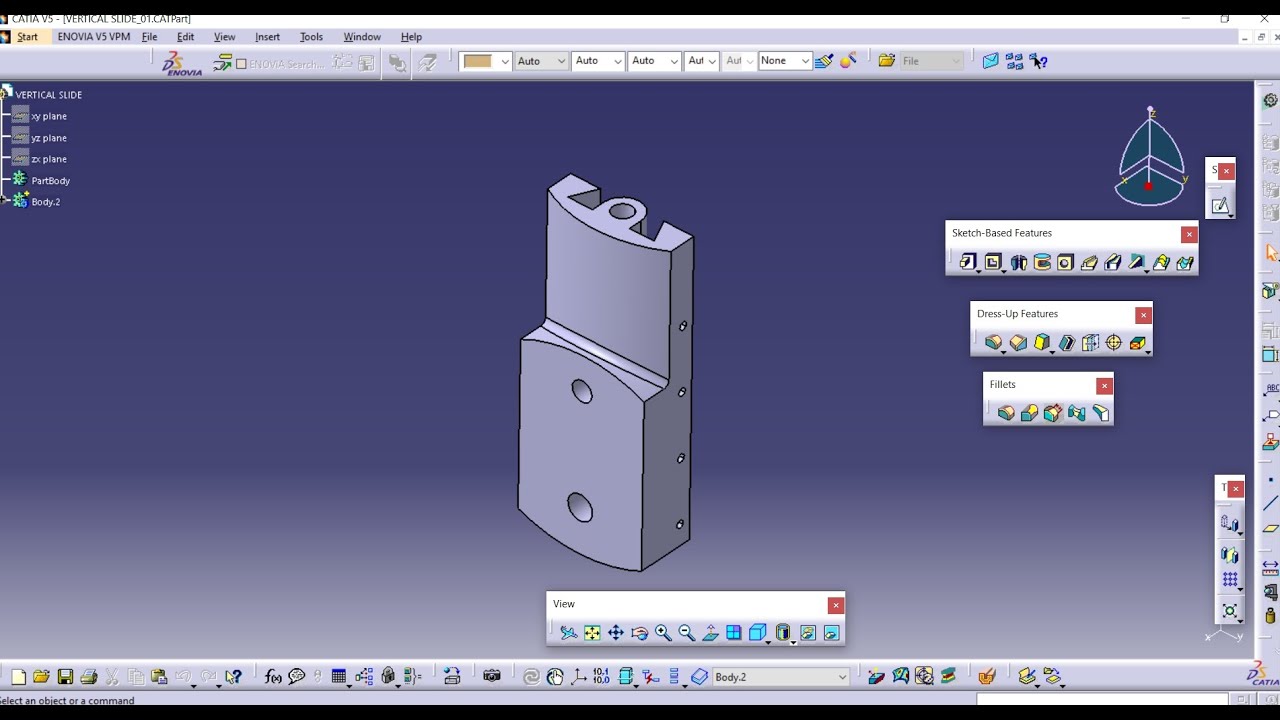Select Edge Fillet in Dress-Up Features

[993, 343]
